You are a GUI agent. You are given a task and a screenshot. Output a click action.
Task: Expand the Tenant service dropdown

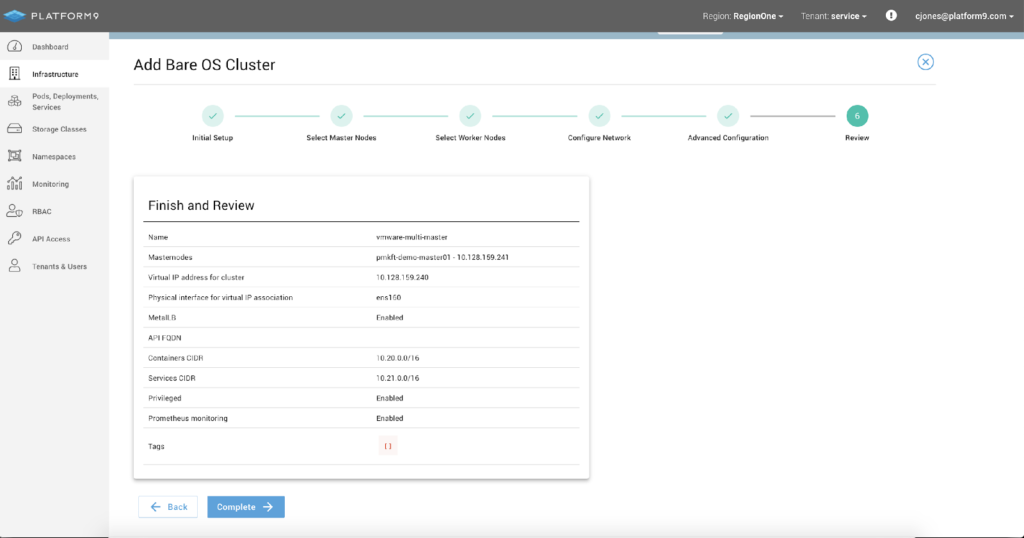(834, 16)
